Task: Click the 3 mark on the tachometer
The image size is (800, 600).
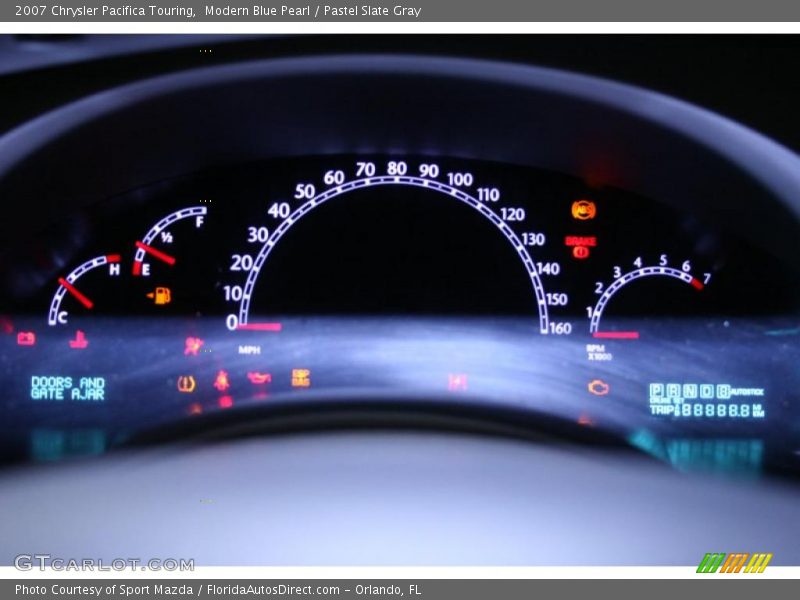Action: (617, 272)
